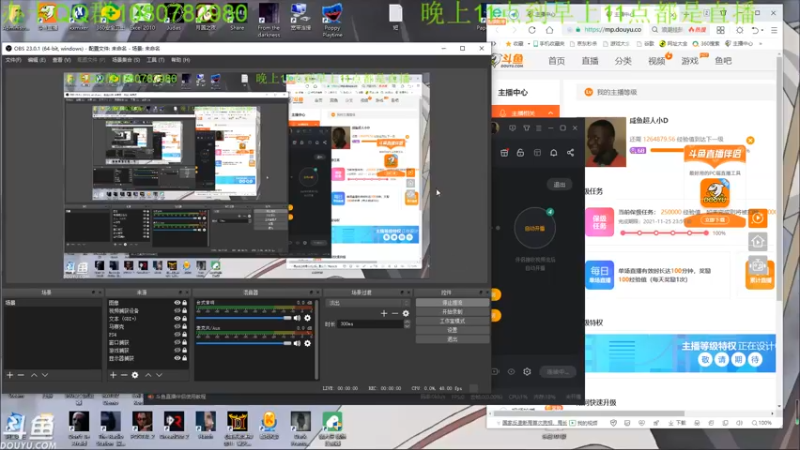
Task: Toggle visibility of the 文本 (GDI+) source
Action: (x=177, y=318)
